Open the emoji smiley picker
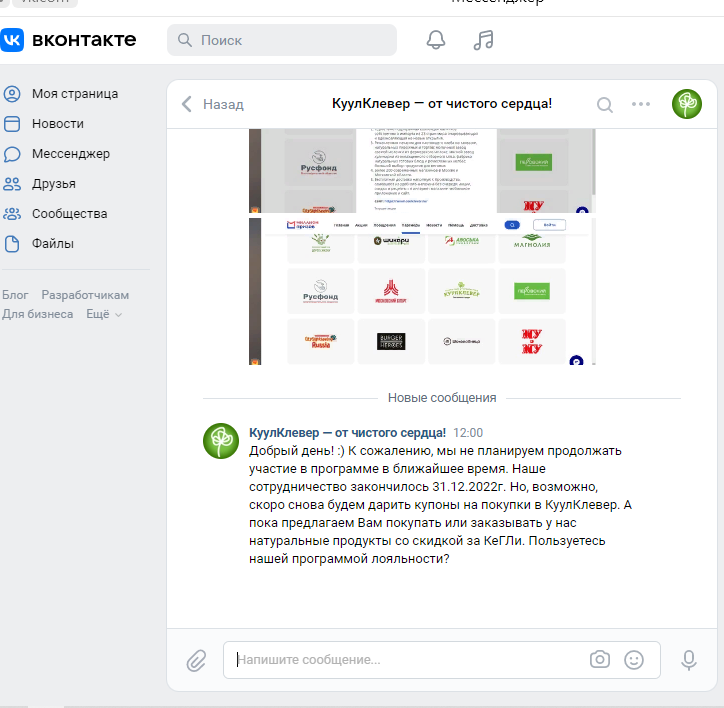724x708 pixels. coord(634,660)
